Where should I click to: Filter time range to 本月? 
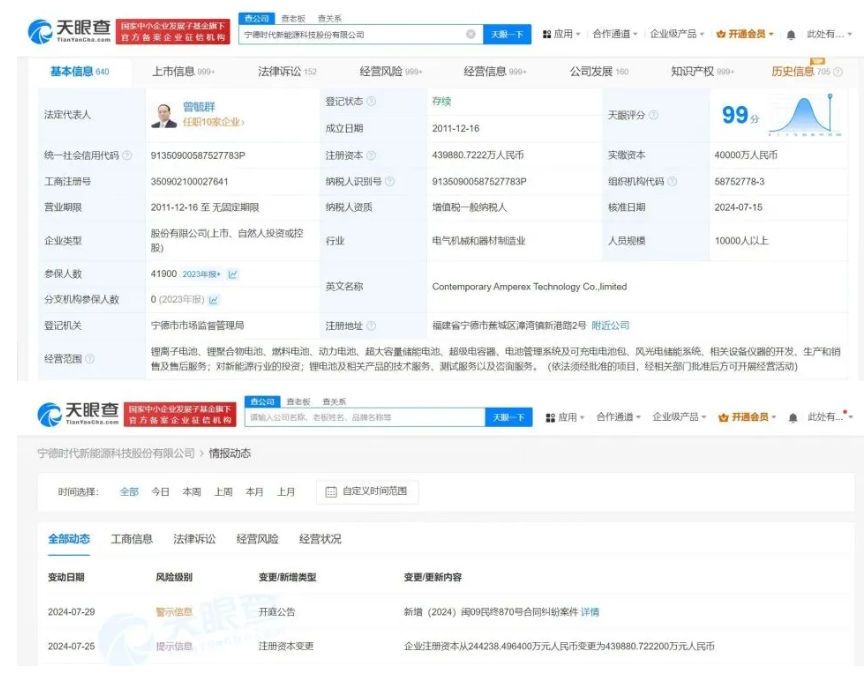(x=254, y=492)
